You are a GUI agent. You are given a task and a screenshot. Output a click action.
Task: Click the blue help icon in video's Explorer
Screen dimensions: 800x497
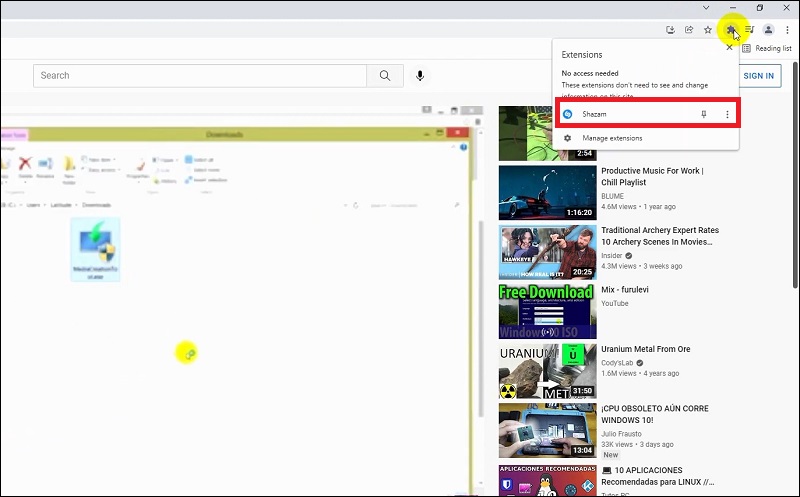click(463, 147)
